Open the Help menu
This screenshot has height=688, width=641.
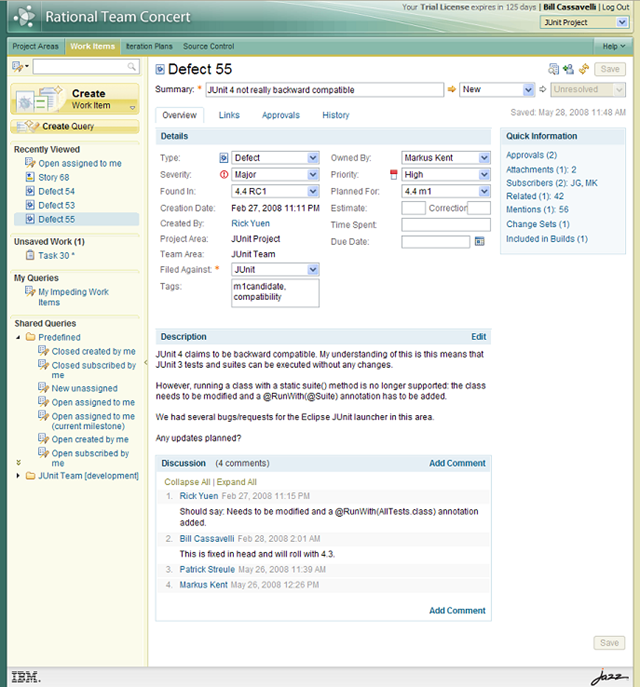coord(613,46)
